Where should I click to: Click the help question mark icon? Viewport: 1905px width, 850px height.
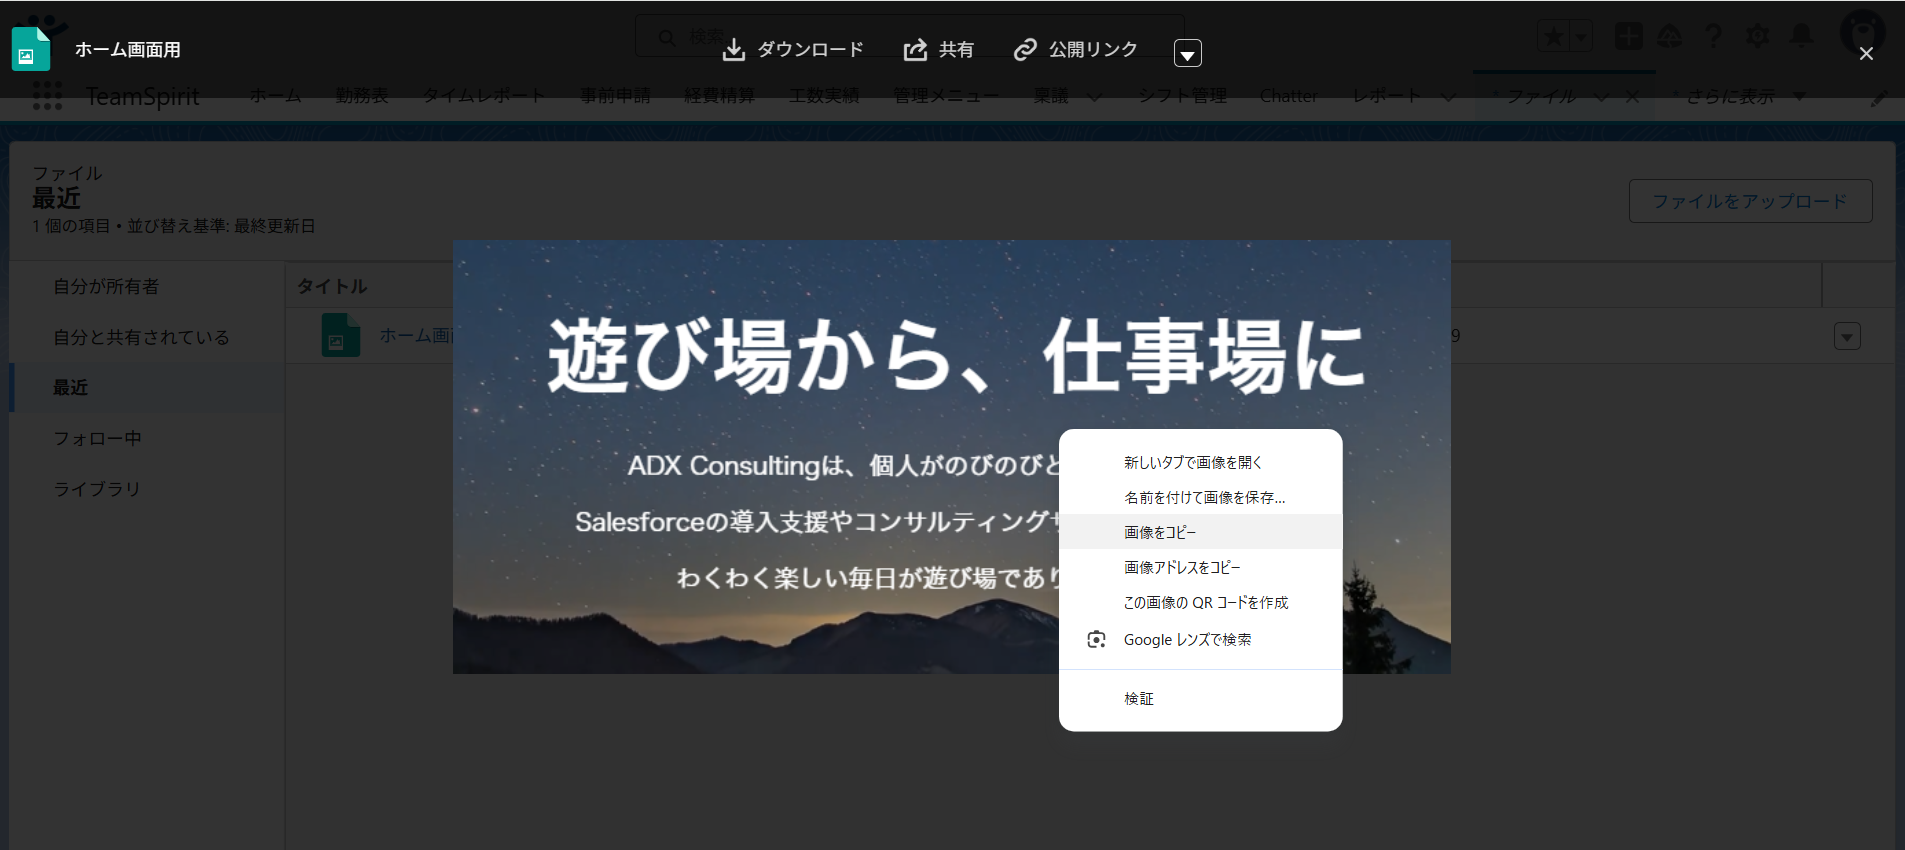1713,36
